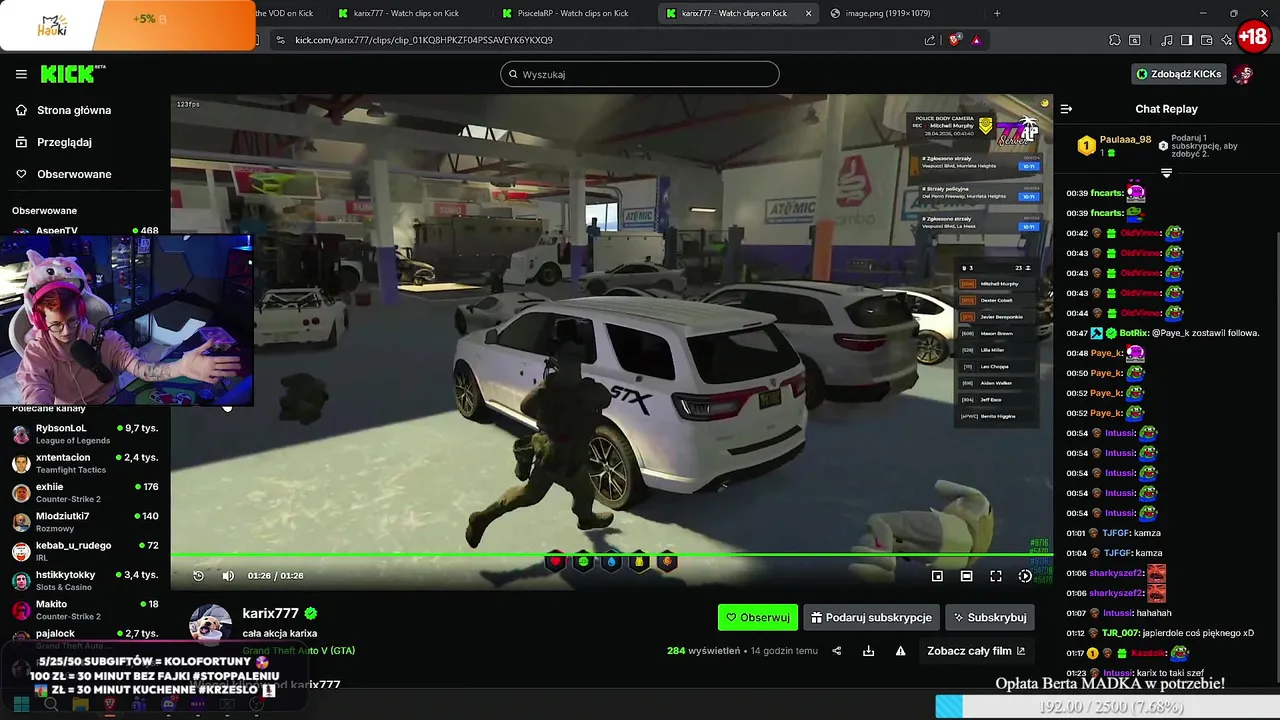Click the browser address bar URL
The width and height of the screenshot is (1280, 720).
click(x=424, y=40)
